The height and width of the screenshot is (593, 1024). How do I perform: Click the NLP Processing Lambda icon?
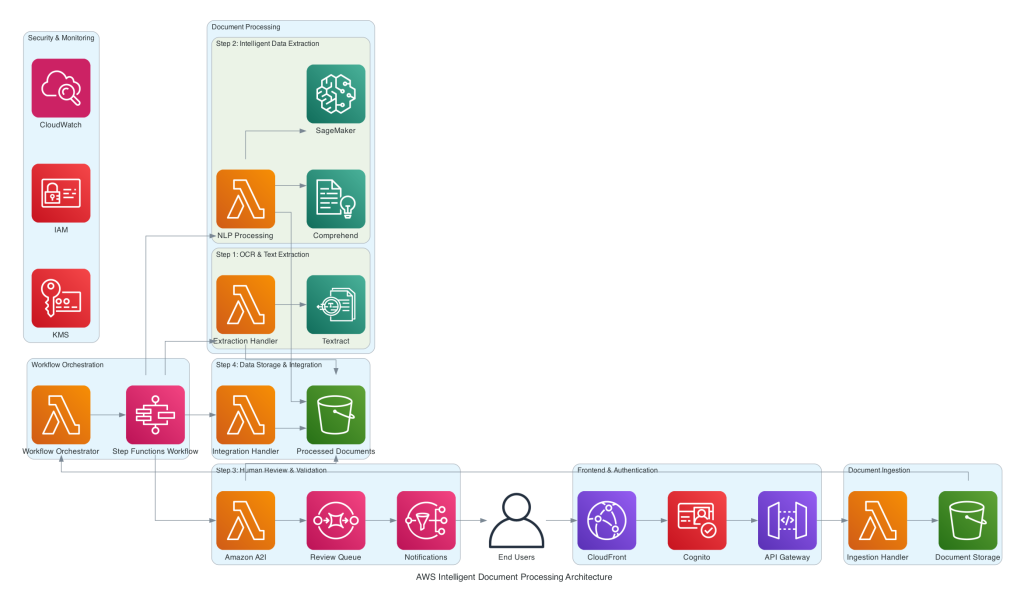pyautogui.click(x=246, y=199)
